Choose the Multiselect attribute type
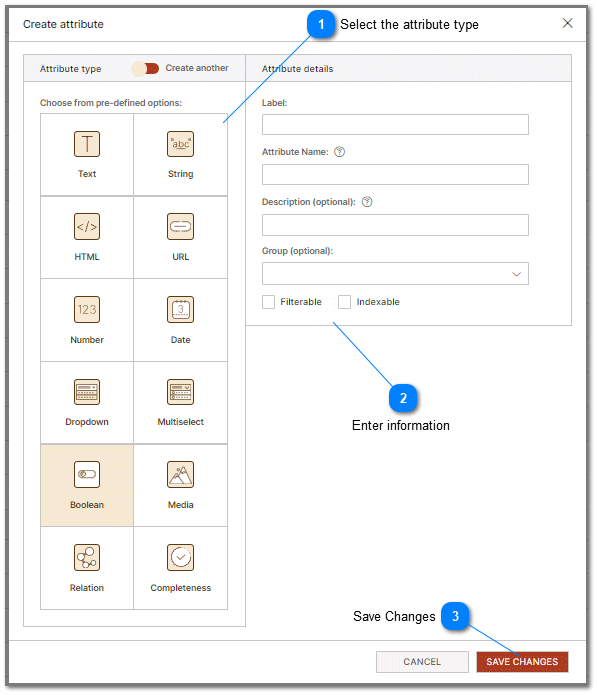 (x=180, y=402)
